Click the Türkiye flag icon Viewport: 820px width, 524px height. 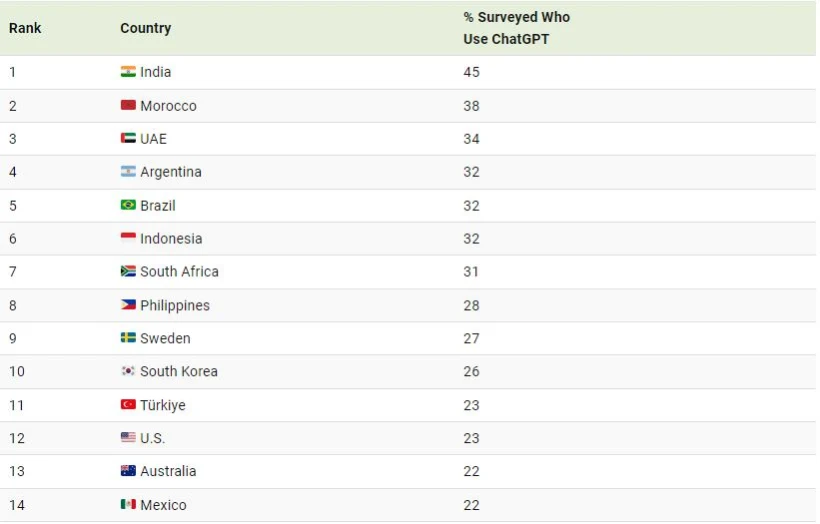coord(128,405)
